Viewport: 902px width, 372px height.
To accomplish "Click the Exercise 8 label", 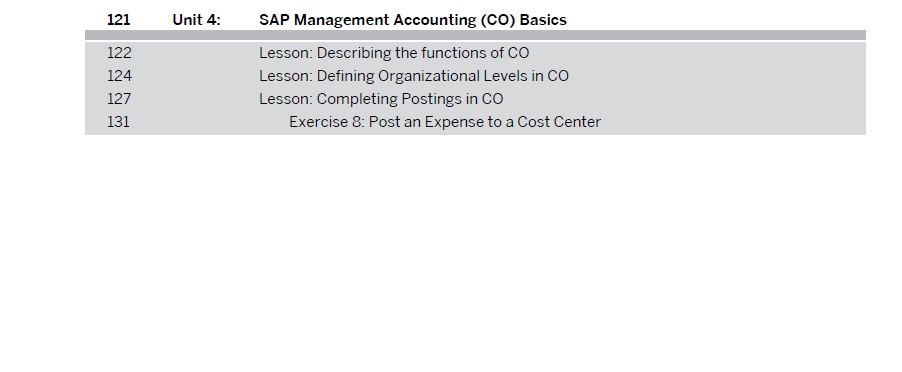I will (327, 122).
